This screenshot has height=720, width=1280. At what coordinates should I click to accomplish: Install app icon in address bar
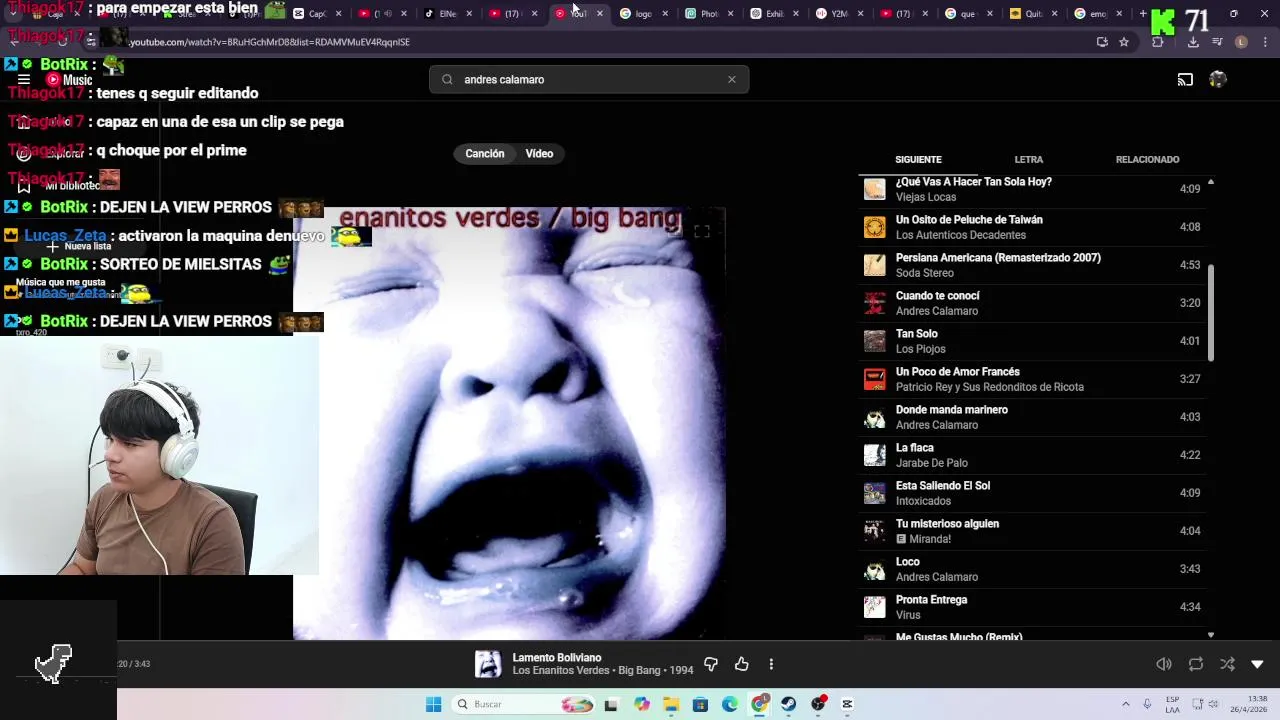[1102, 42]
